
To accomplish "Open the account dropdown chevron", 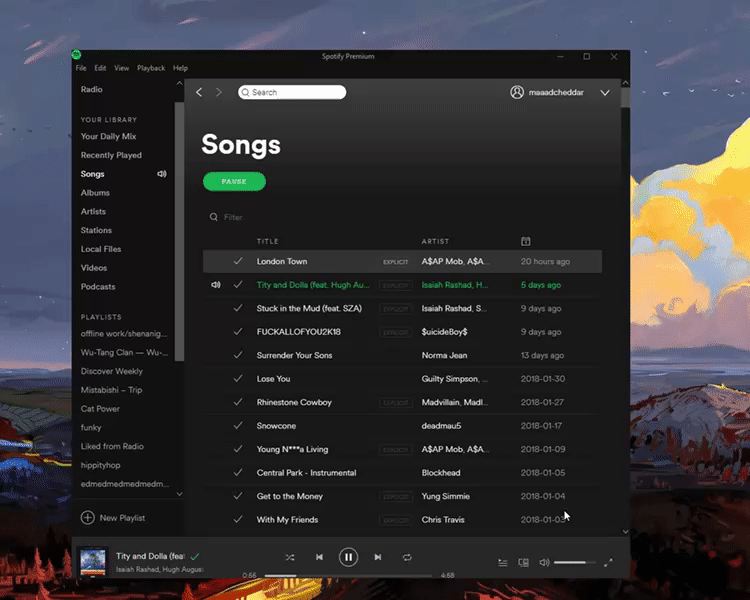I will [x=605, y=92].
